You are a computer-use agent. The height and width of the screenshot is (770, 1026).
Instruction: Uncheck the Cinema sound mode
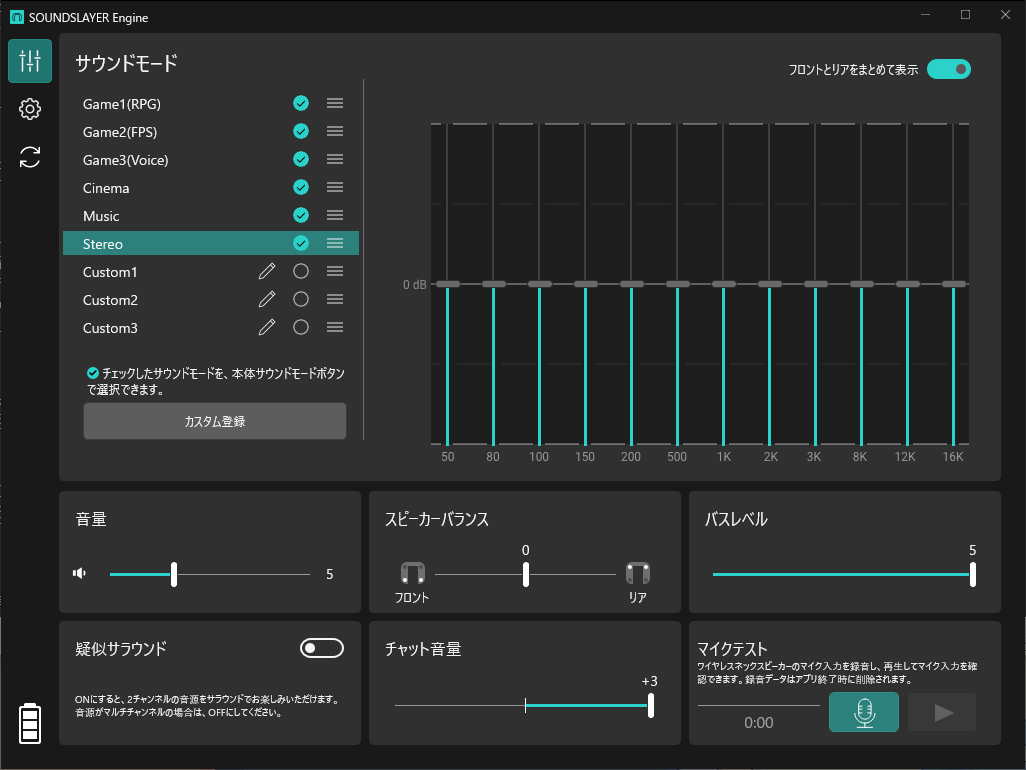tap(301, 188)
